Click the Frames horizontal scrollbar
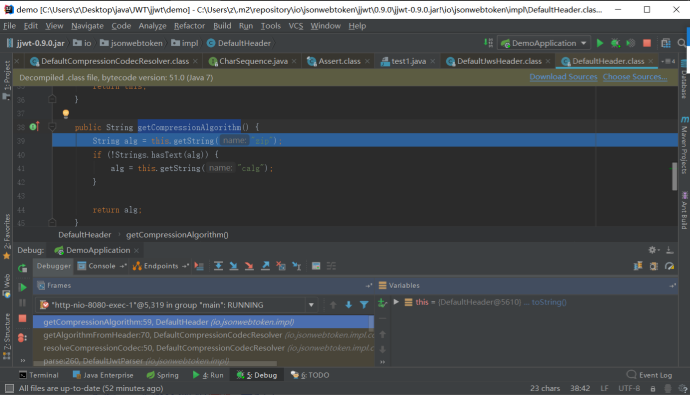This screenshot has width=690, height=395. click(155, 364)
